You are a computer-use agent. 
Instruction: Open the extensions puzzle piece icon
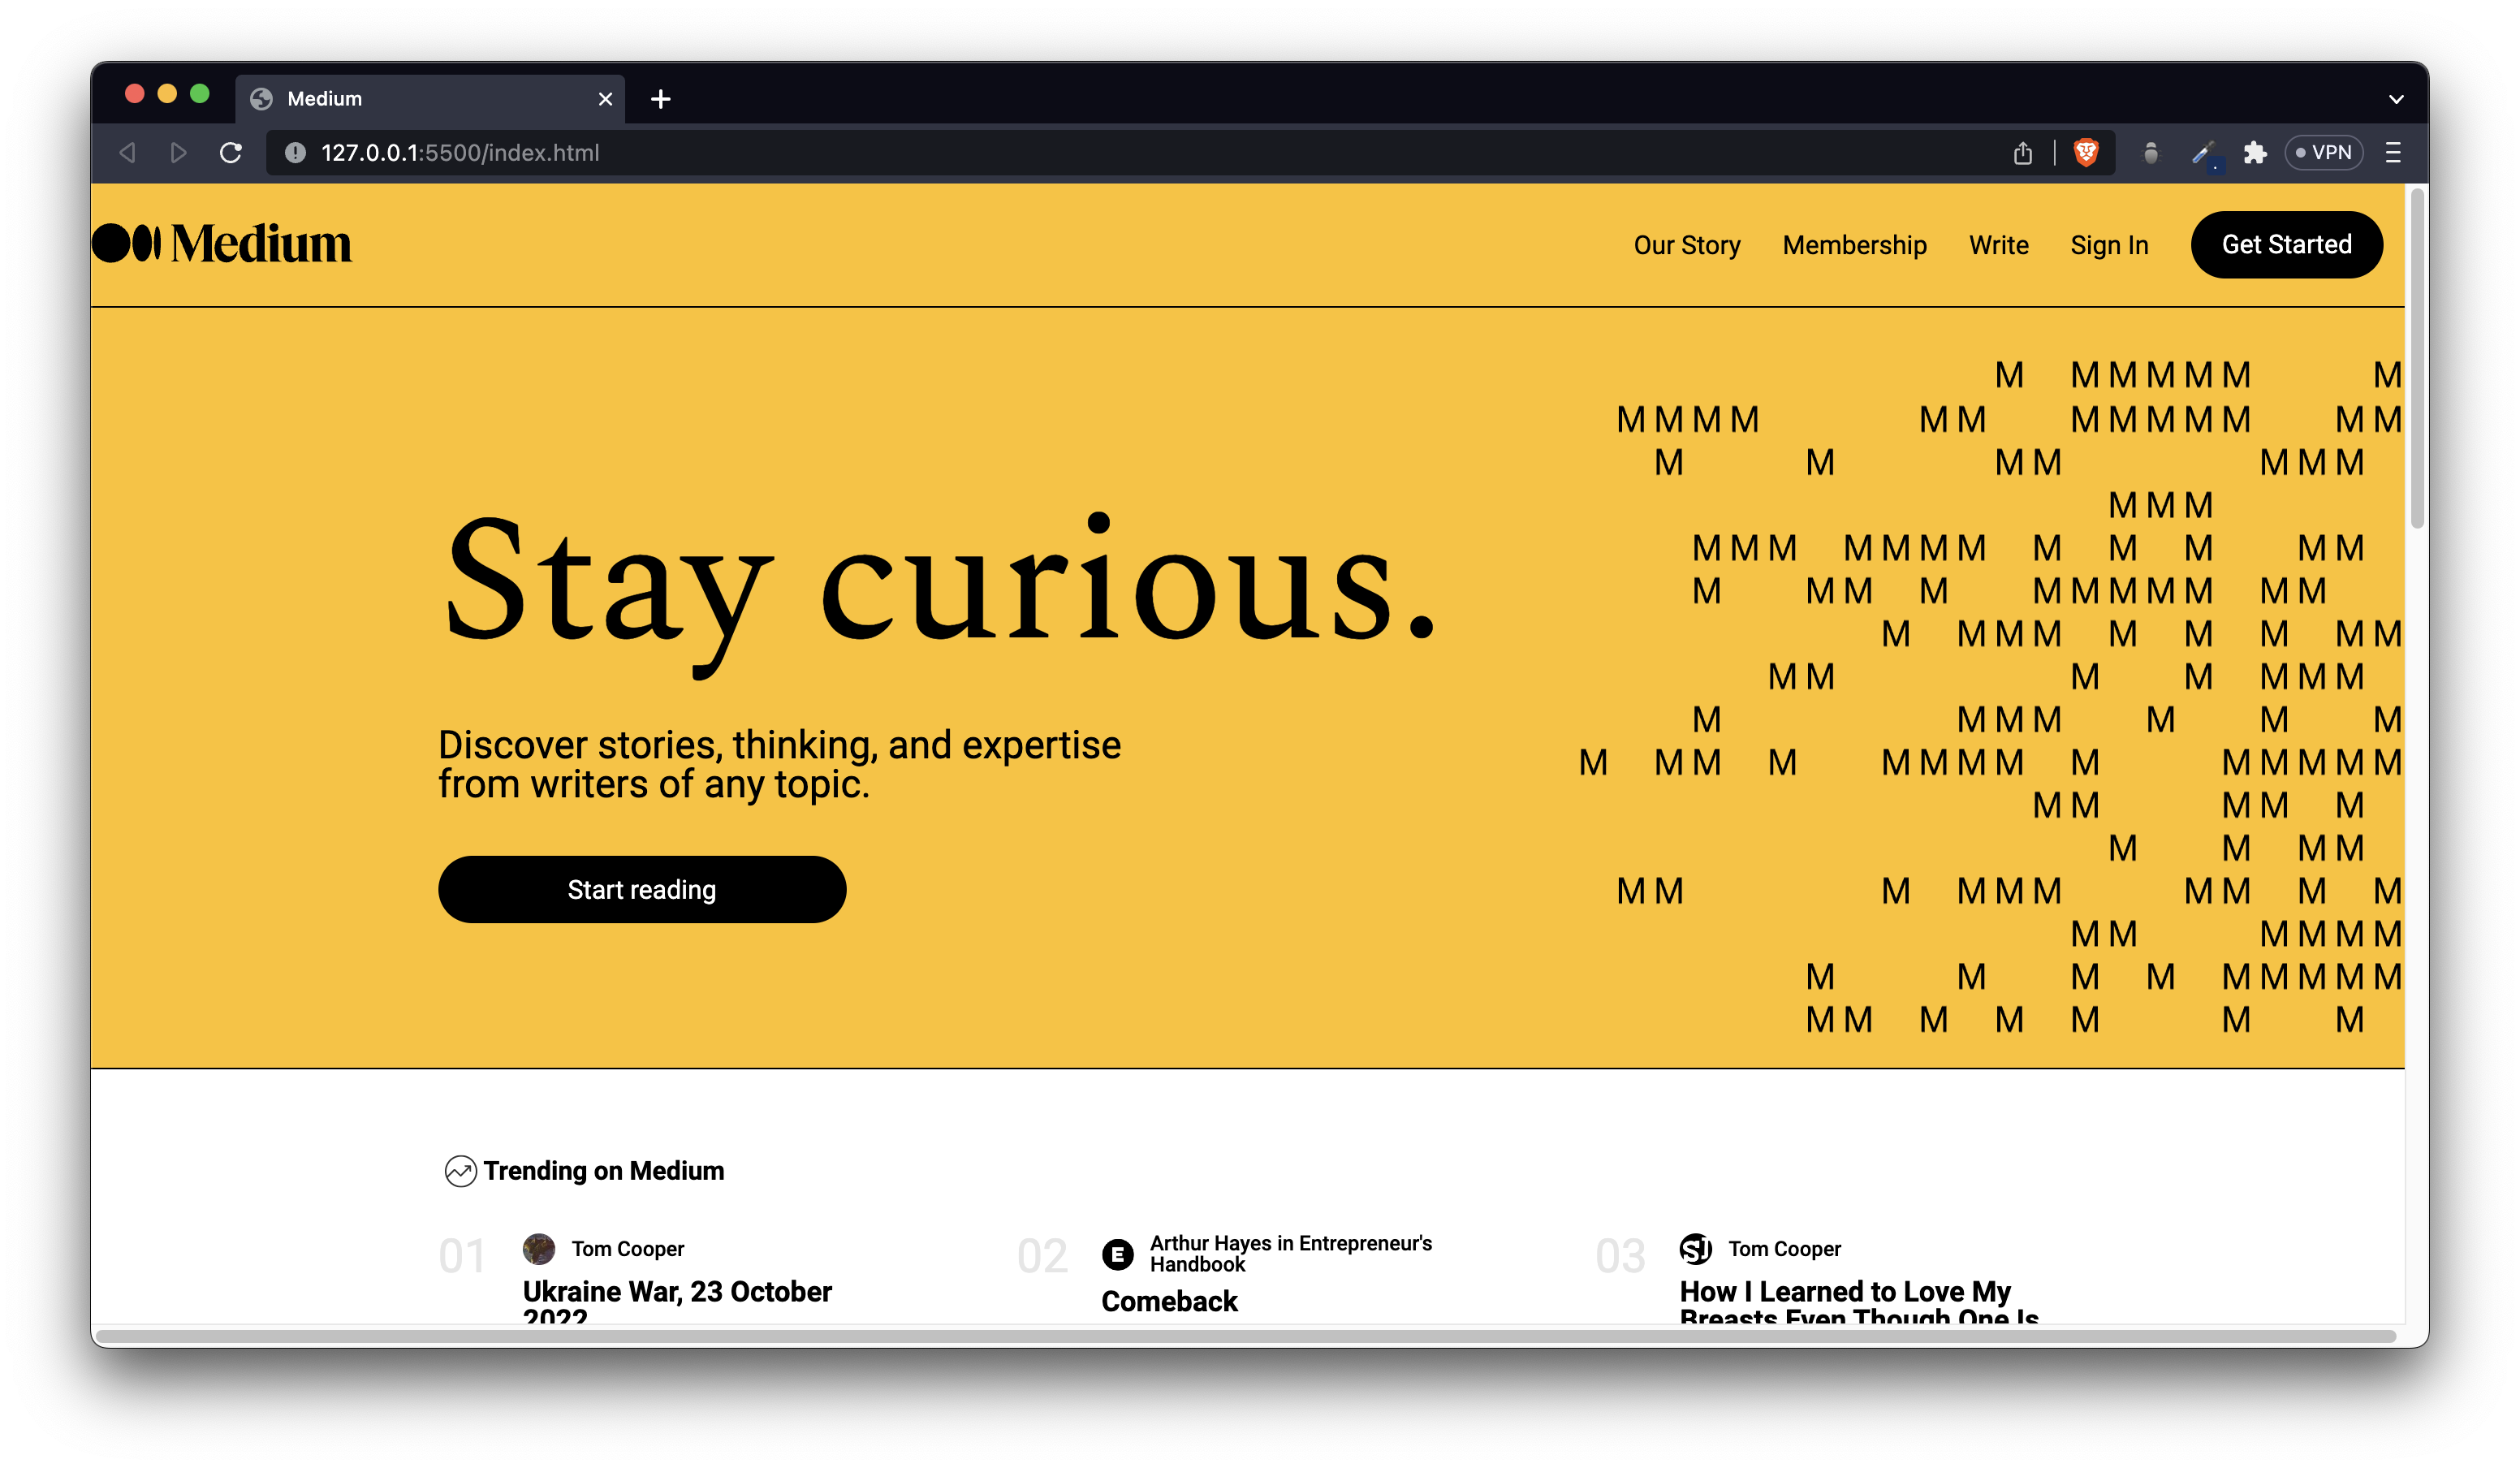pos(2254,153)
